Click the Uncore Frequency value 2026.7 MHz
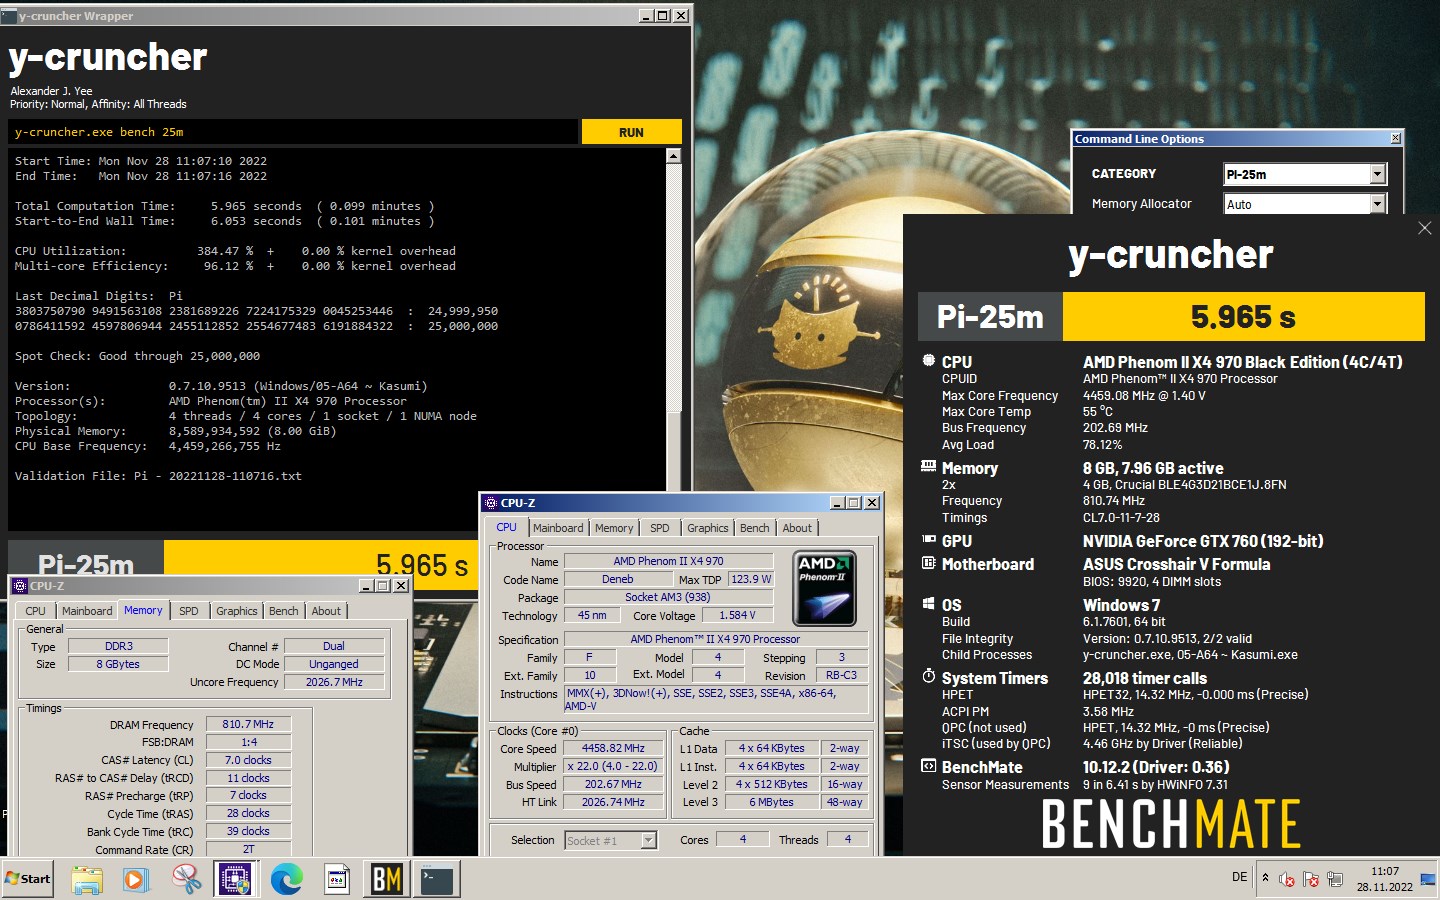This screenshot has width=1440, height=900. point(334,682)
